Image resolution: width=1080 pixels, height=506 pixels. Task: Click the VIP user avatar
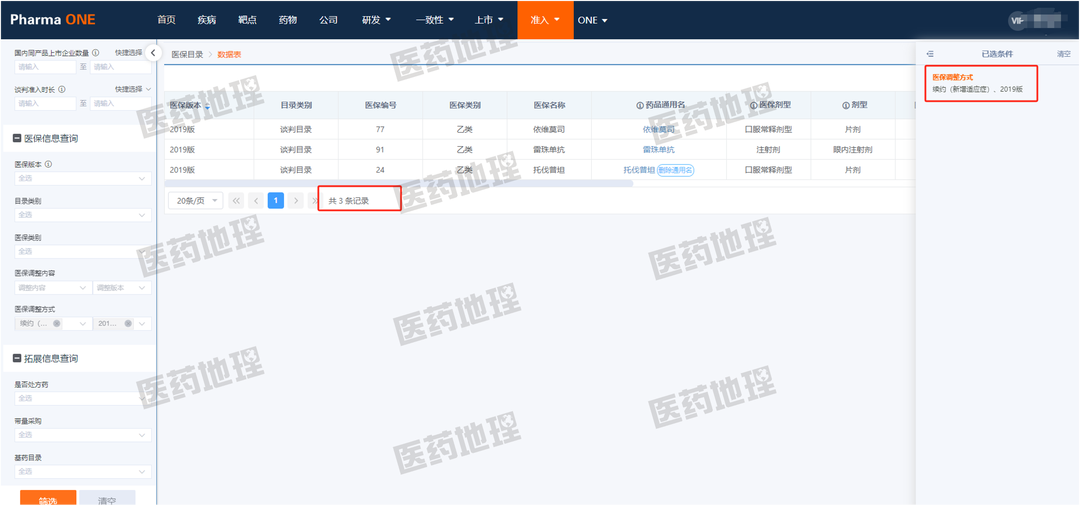(x=1019, y=20)
